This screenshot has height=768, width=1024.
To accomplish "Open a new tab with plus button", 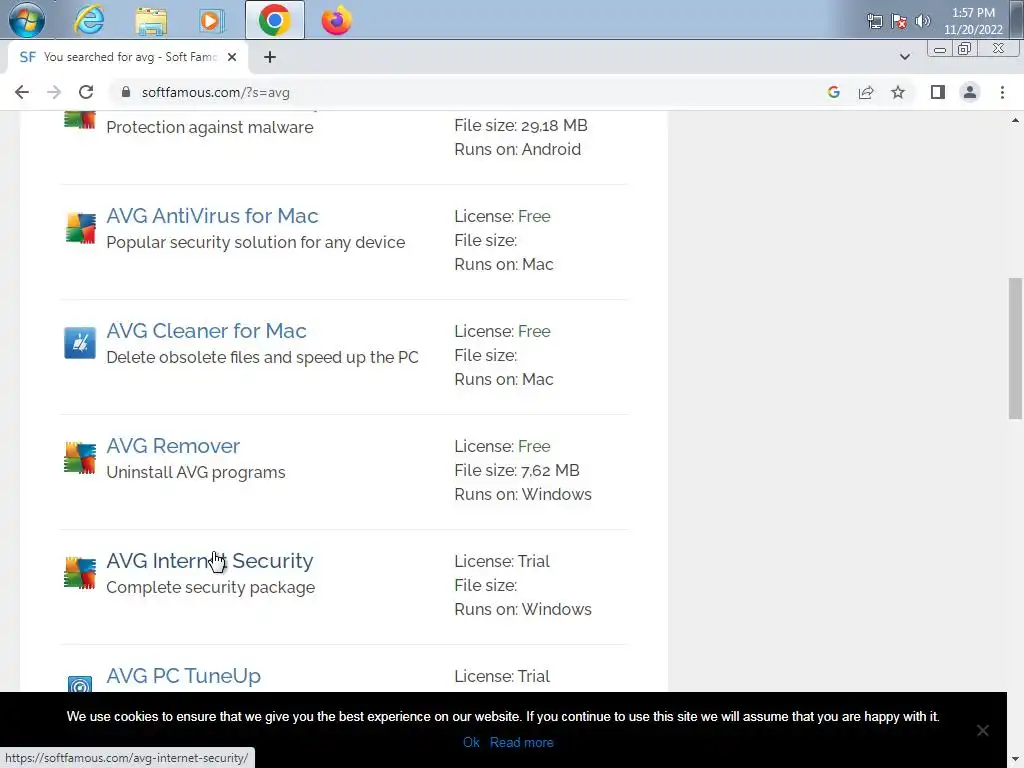I will [x=270, y=57].
